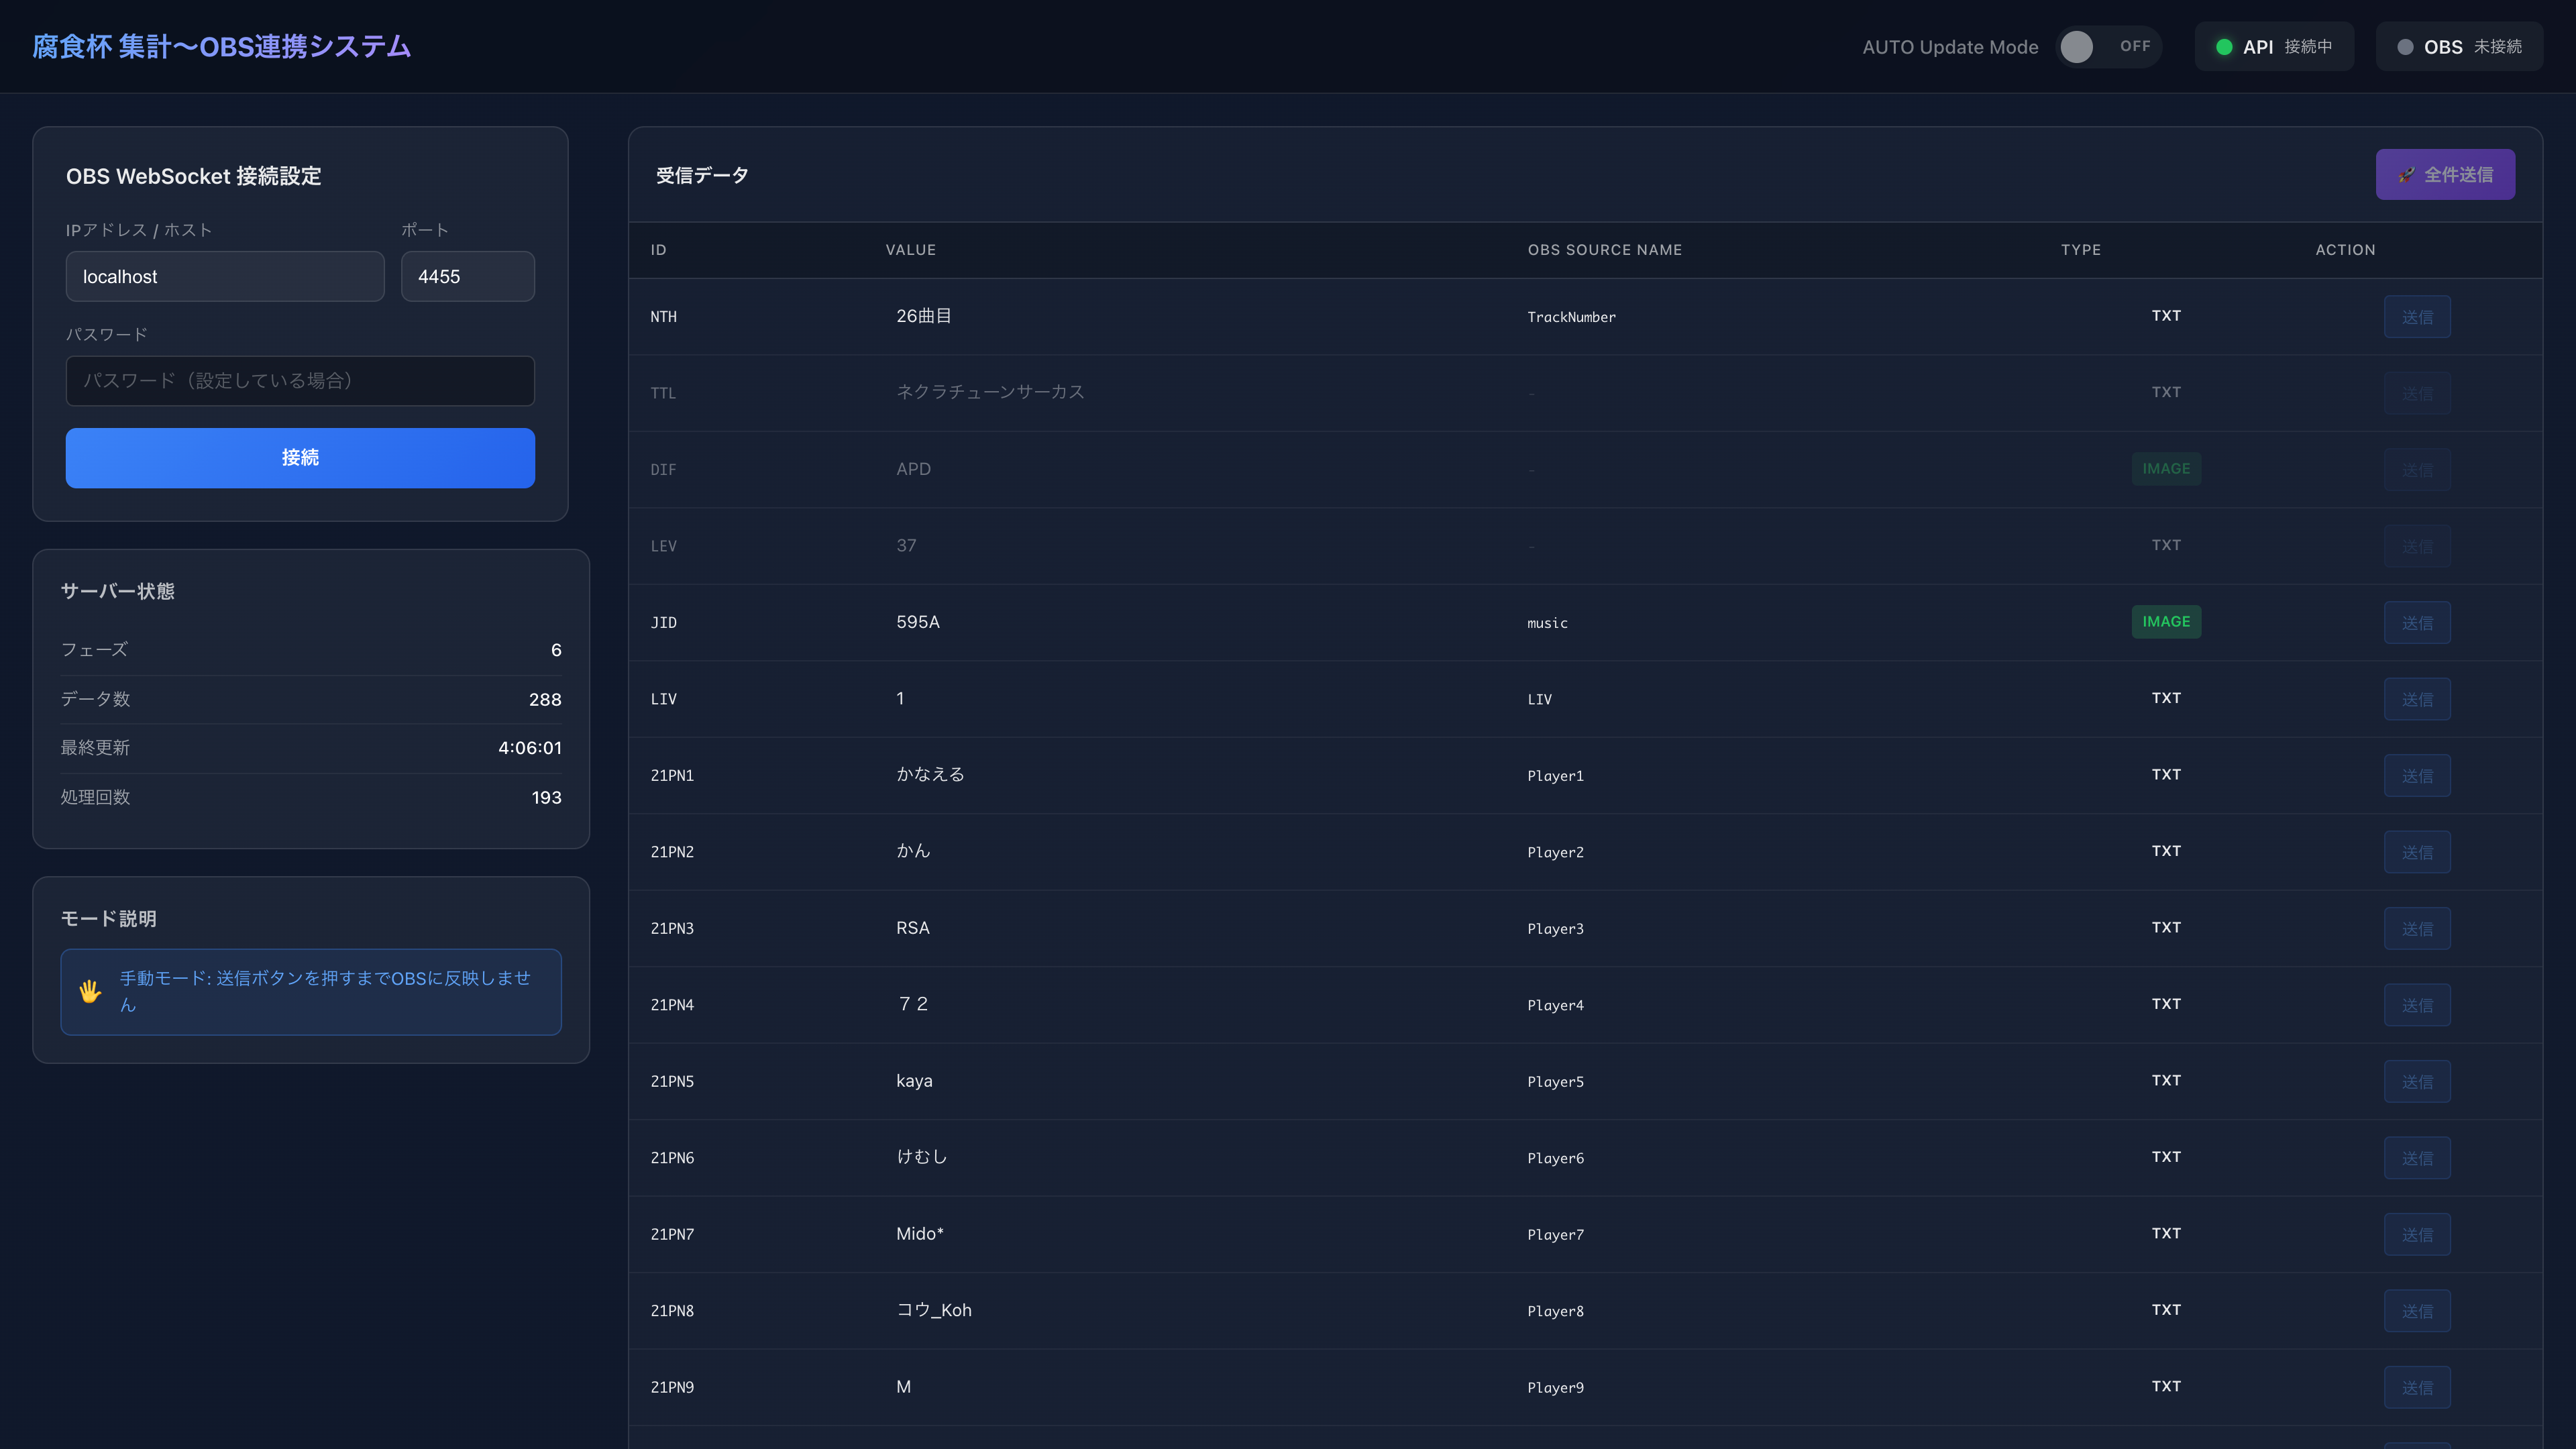Click the OBS SOURCE NAME column header
Image resolution: width=2576 pixels, height=1449 pixels.
[1604, 250]
